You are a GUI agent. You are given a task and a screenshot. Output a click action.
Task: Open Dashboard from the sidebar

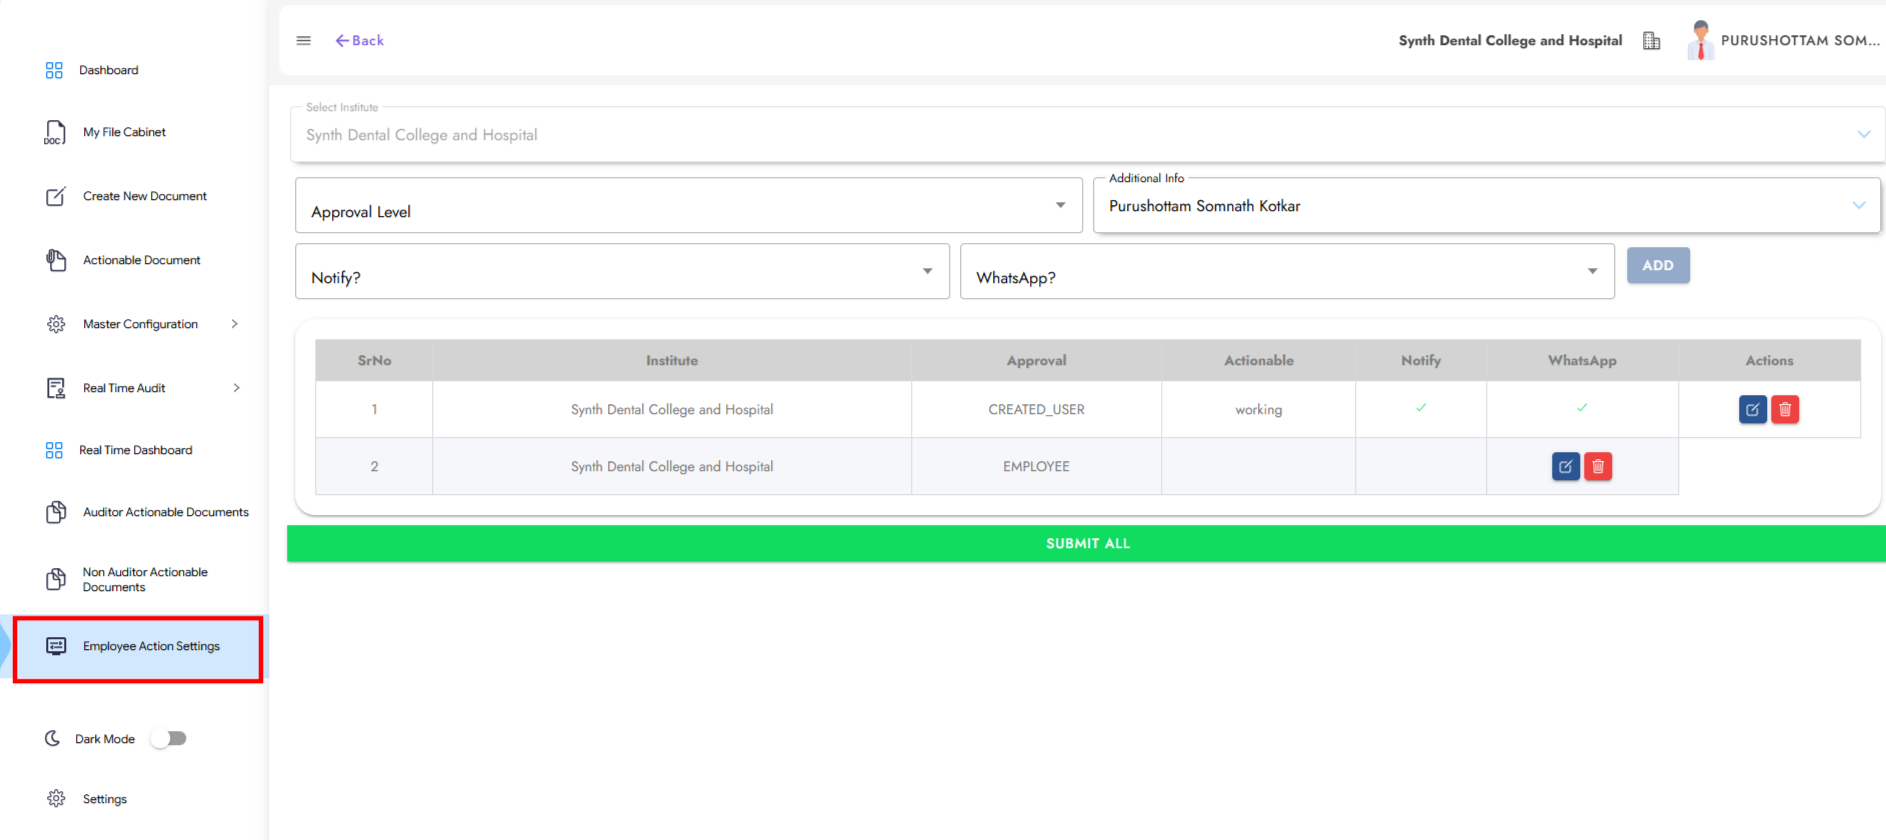point(109,70)
